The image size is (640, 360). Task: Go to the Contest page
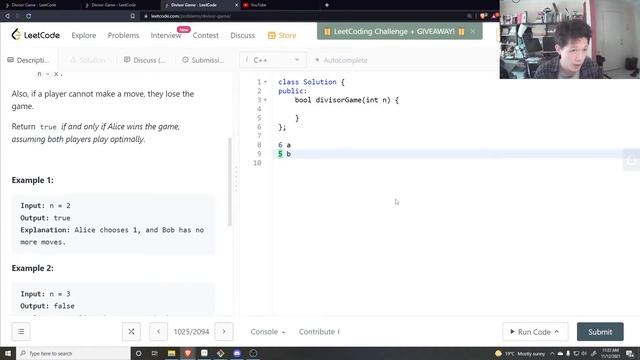(x=206, y=36)
